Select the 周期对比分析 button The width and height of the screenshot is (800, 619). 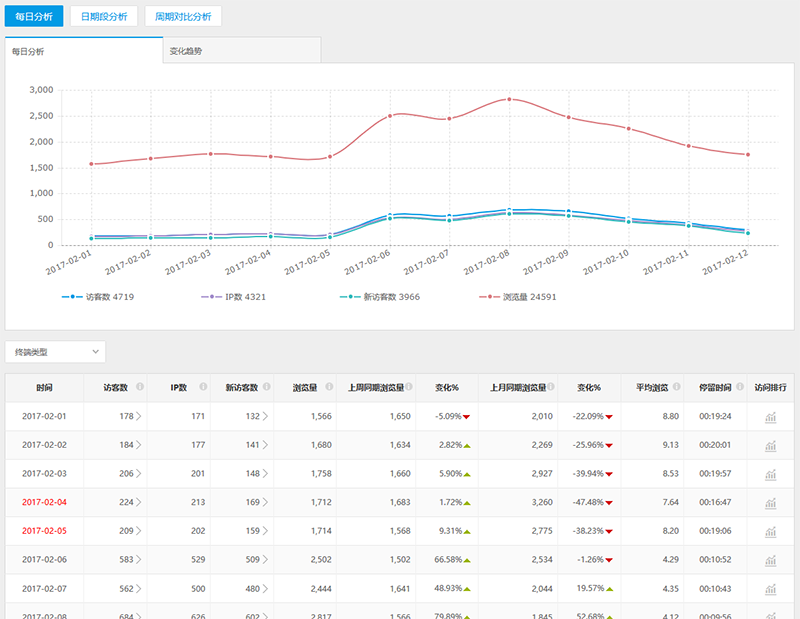coord(183,16)
